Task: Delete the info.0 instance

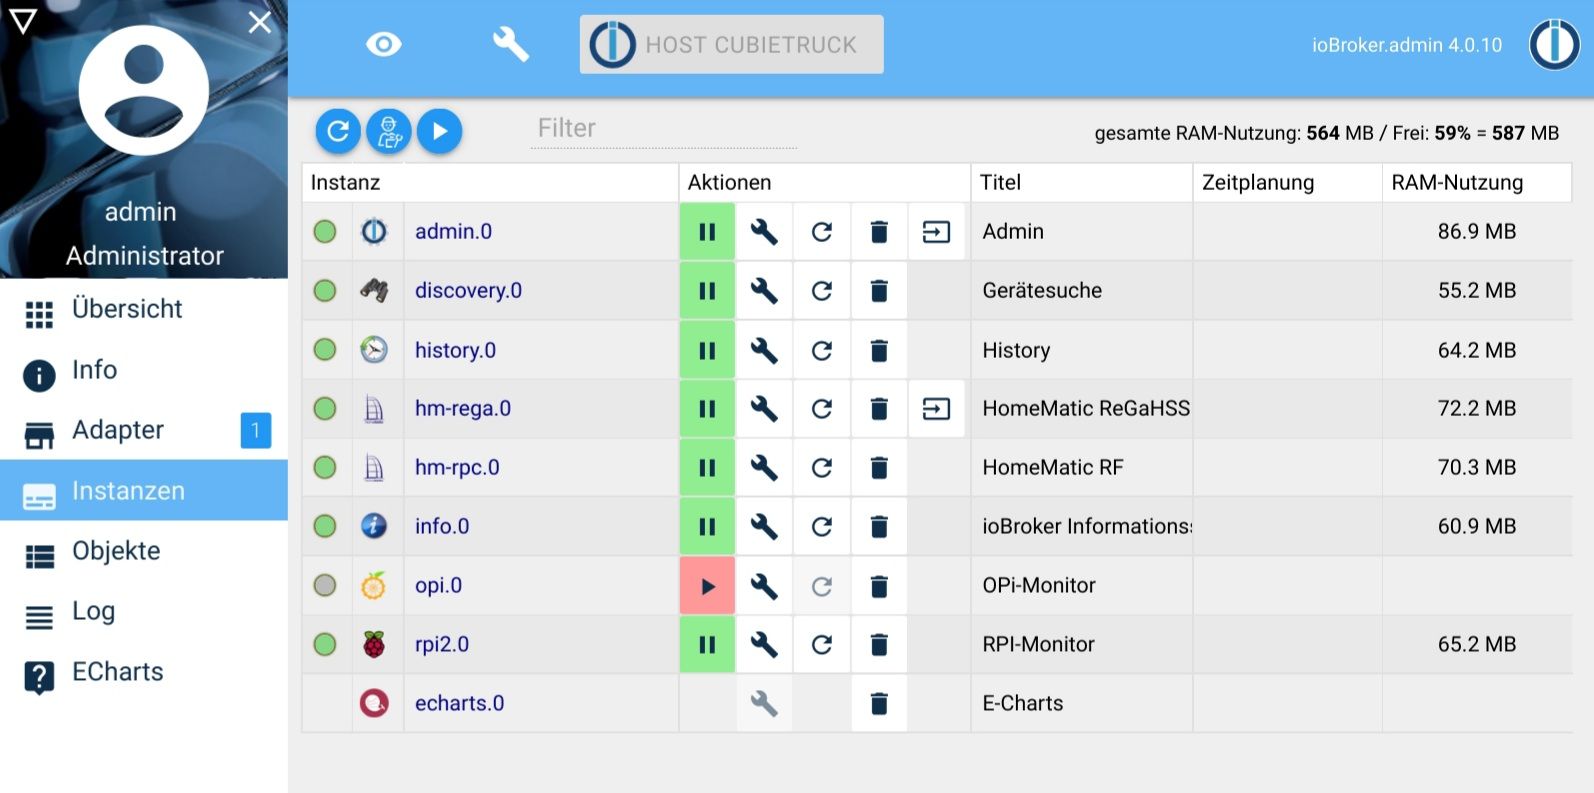Action: pyautogui.click(x=879, y=527)
